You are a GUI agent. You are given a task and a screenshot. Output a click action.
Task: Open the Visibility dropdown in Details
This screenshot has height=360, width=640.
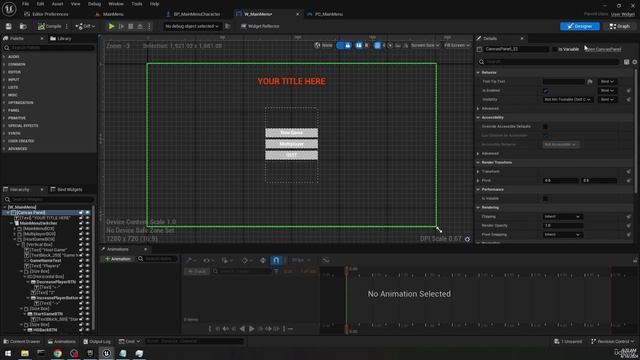point(568,100)
